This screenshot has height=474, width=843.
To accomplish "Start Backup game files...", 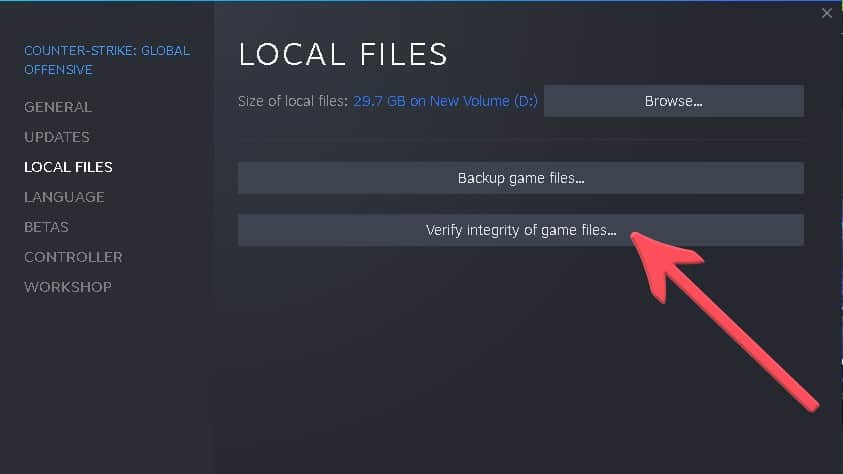I will 520,178.
